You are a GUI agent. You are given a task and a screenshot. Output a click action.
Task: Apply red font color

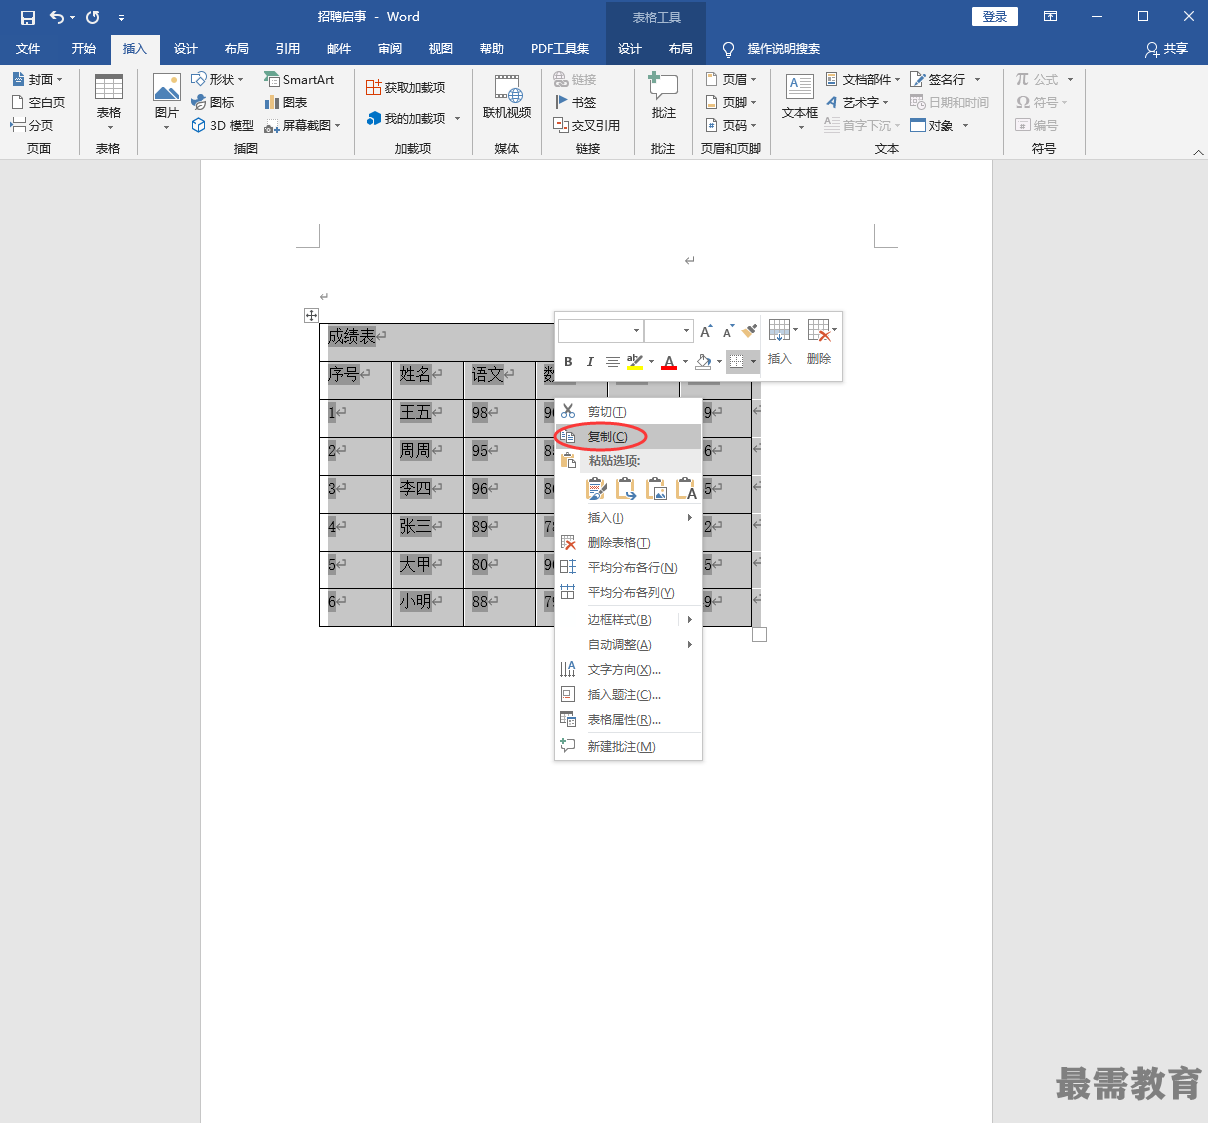pyautogui.click(x=670, y=361)
